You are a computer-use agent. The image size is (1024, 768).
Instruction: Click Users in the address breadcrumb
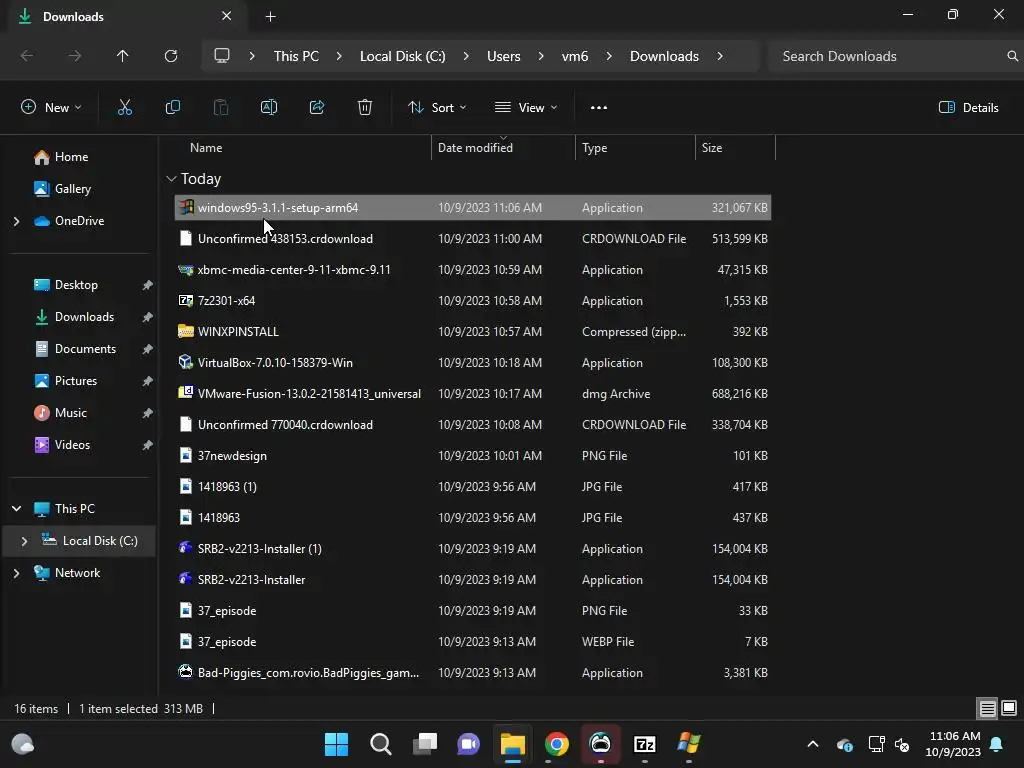pos(504,56)
